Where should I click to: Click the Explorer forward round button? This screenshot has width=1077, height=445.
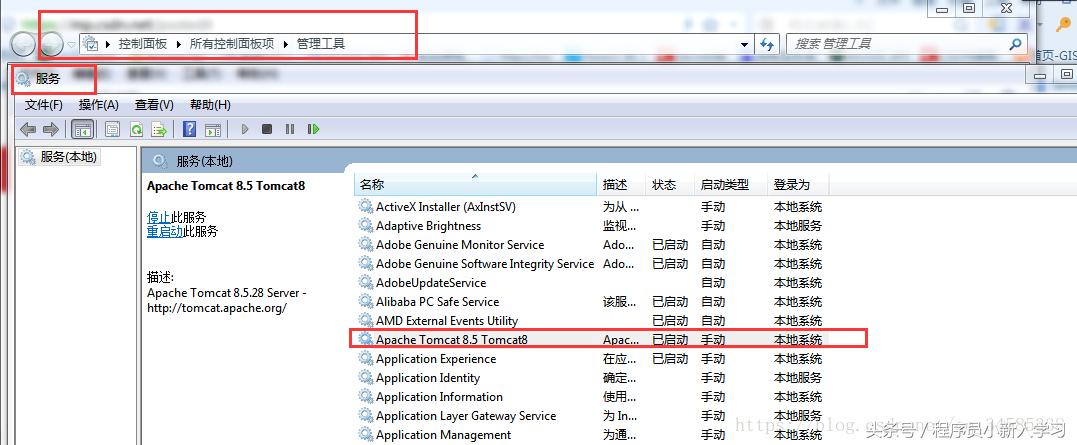pyautogui.click(x=52, y=45)
